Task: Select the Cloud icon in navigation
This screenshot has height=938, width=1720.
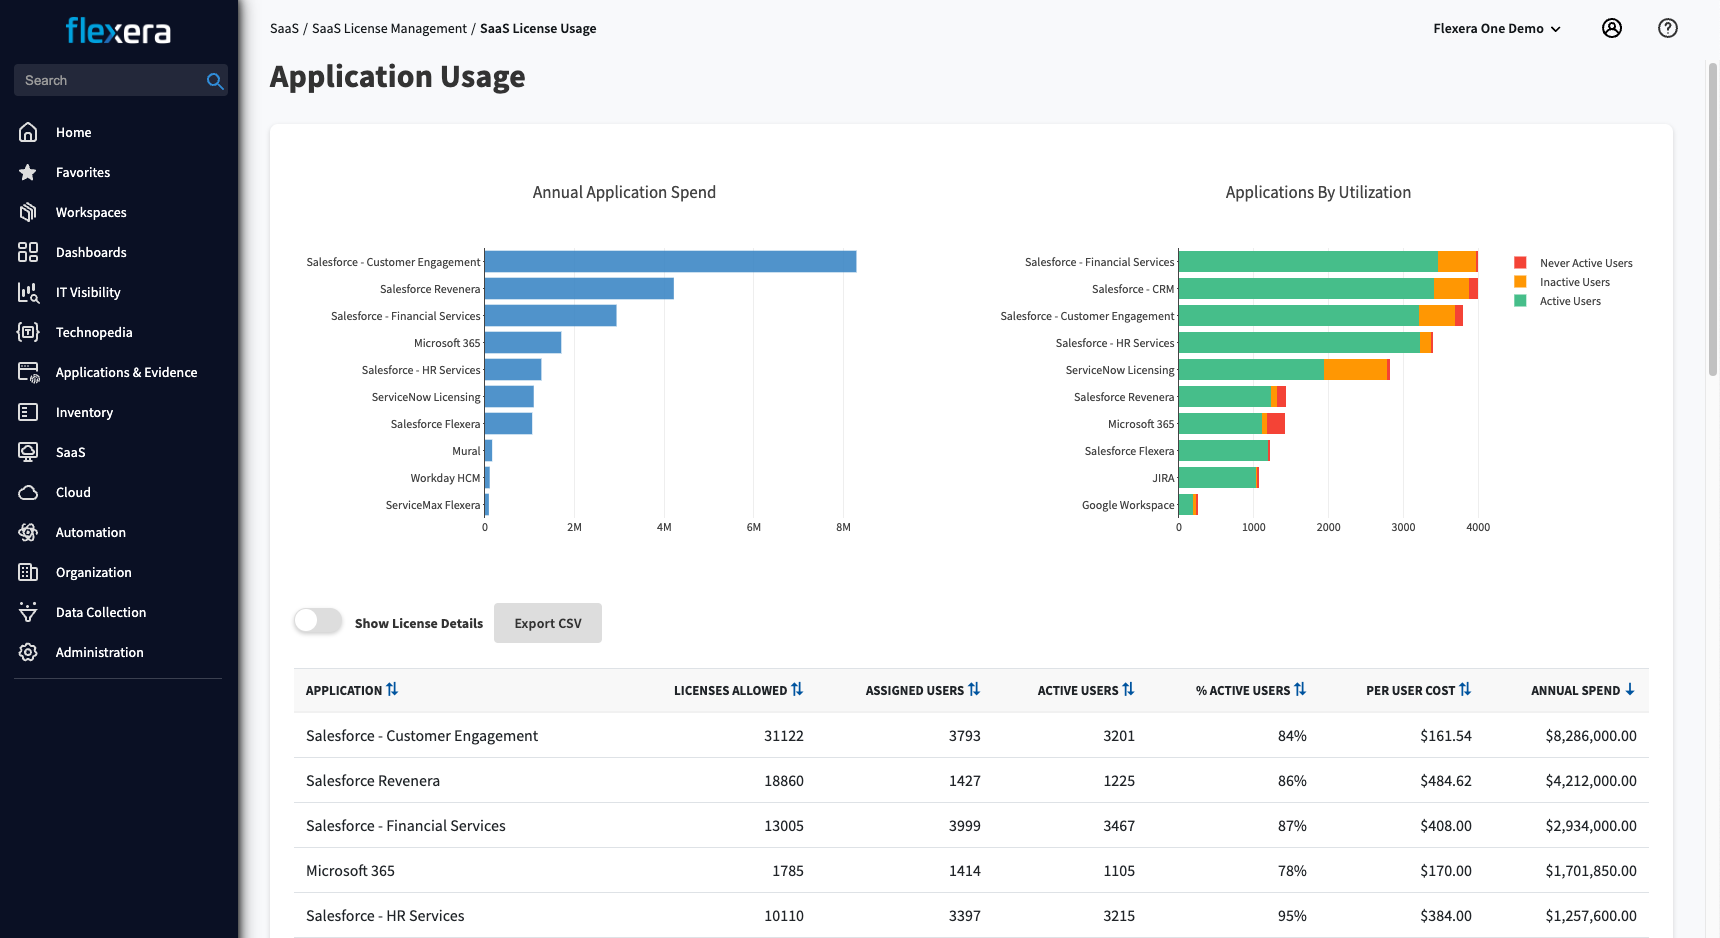Action: pyautogui.click(x=28, y=492)
